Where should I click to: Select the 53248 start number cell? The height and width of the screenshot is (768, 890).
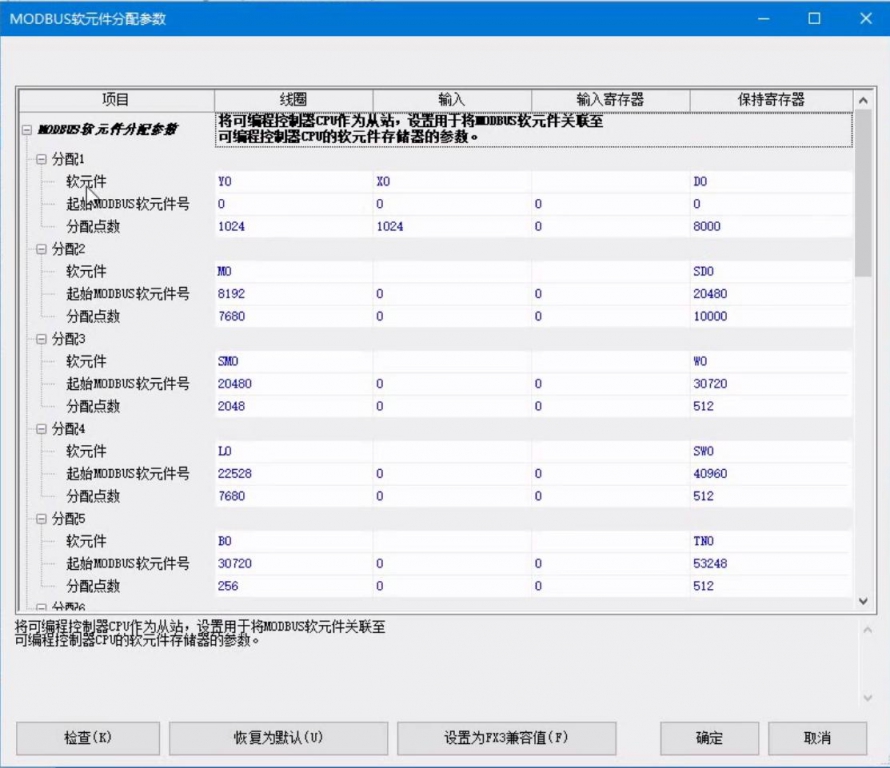pyautogui.click(x=771, y=564)
